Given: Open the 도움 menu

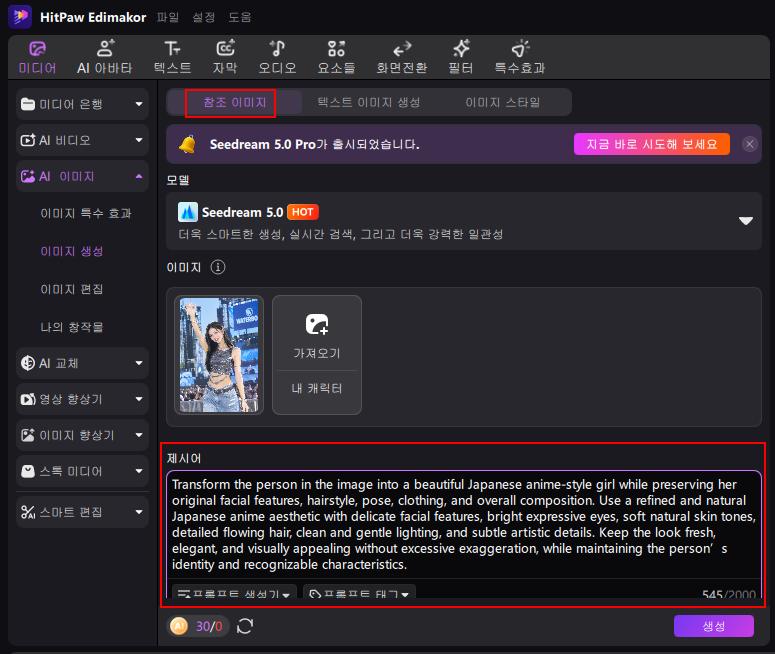Looking at the screenshot, I should (240, 17).
